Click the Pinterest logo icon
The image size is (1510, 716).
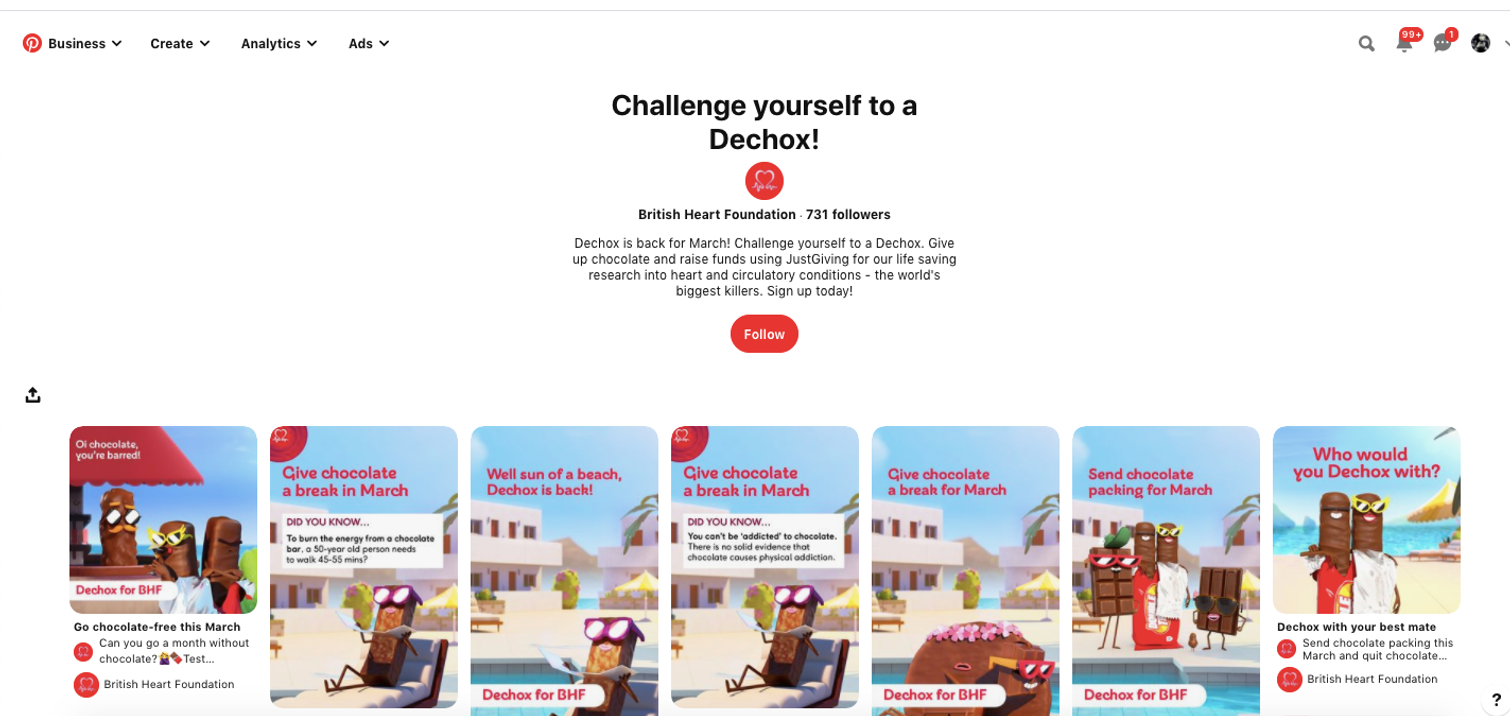[32, 43]
